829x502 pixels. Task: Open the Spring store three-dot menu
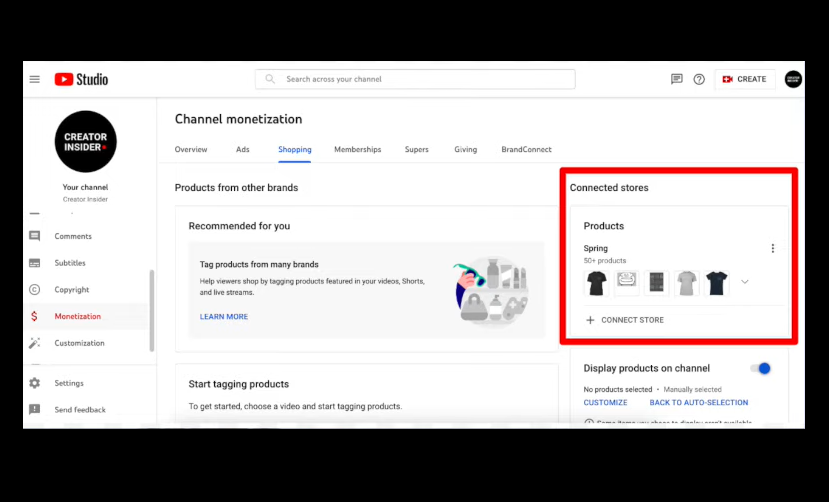point(772,248)
